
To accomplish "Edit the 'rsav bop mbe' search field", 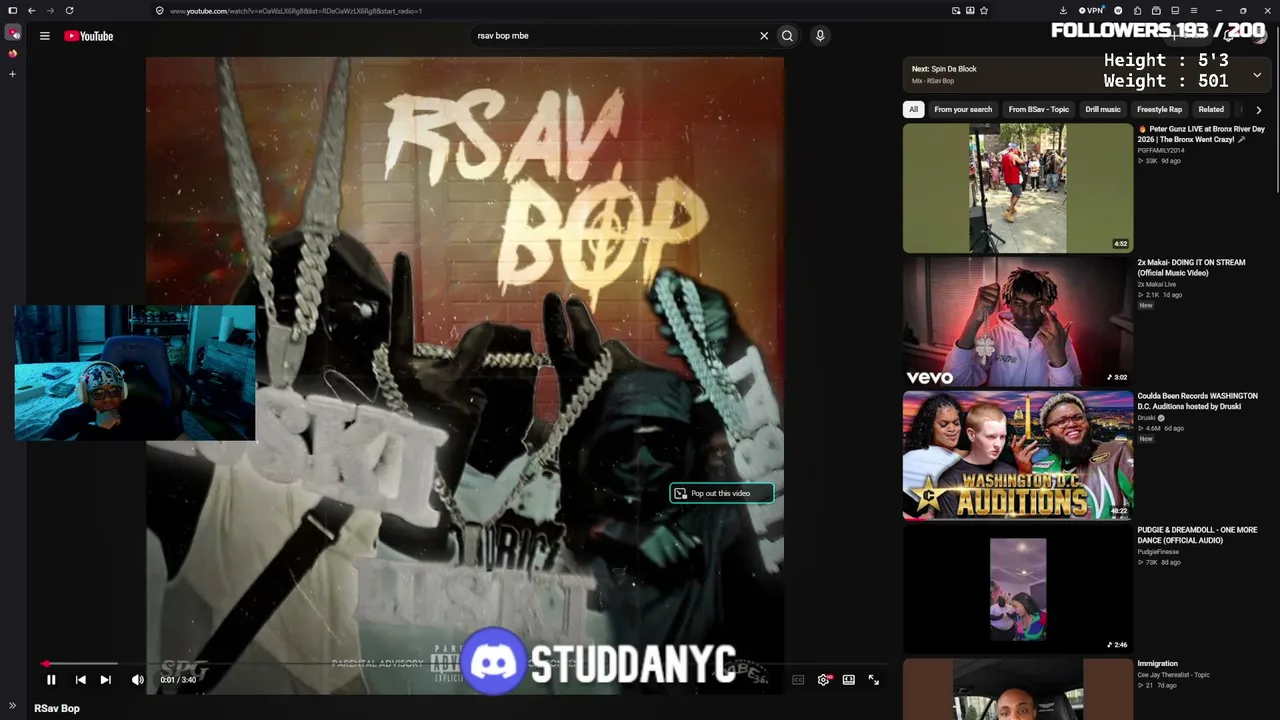I will click(612, 36).
